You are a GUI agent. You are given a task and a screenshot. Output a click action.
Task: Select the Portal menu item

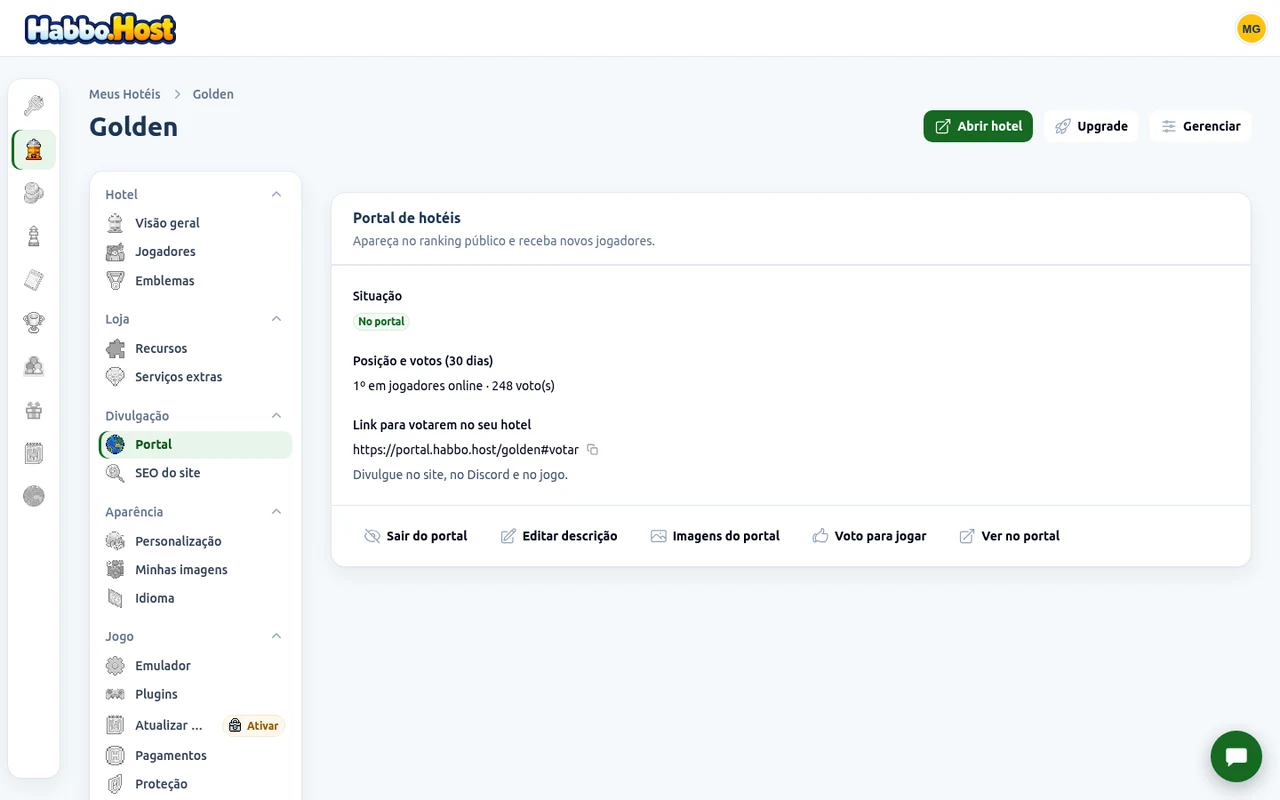(195, 445)
